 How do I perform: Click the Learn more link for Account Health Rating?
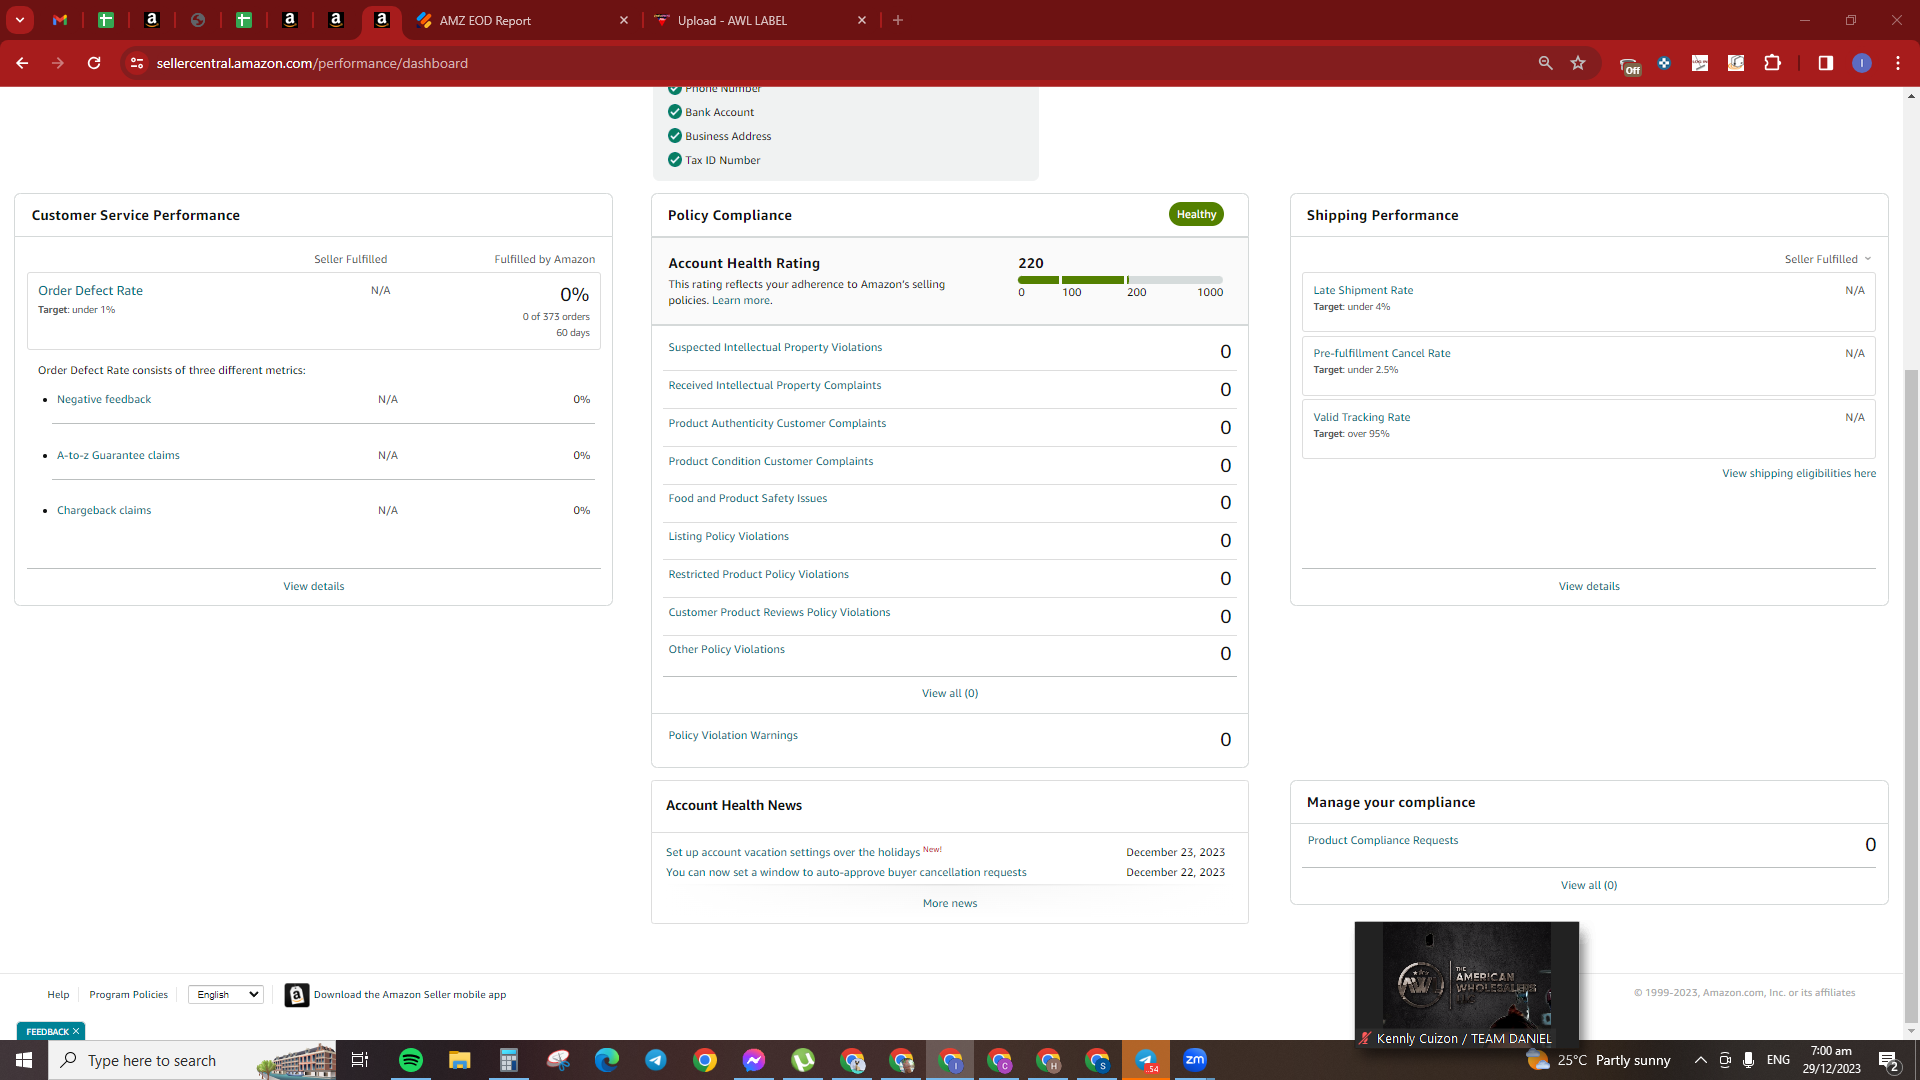(x=741, y=300)
